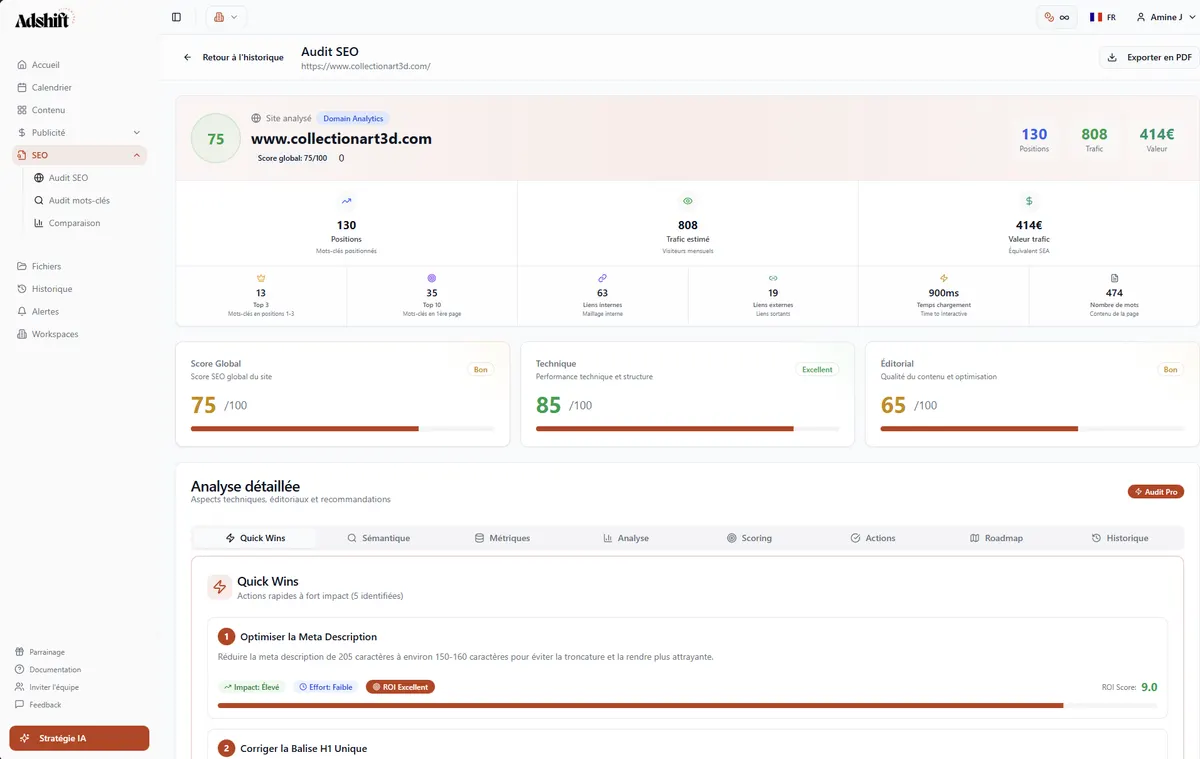Screen dimensions: 1200x759
Task: Click the Stratégie IA button
Action: point(79,738)
